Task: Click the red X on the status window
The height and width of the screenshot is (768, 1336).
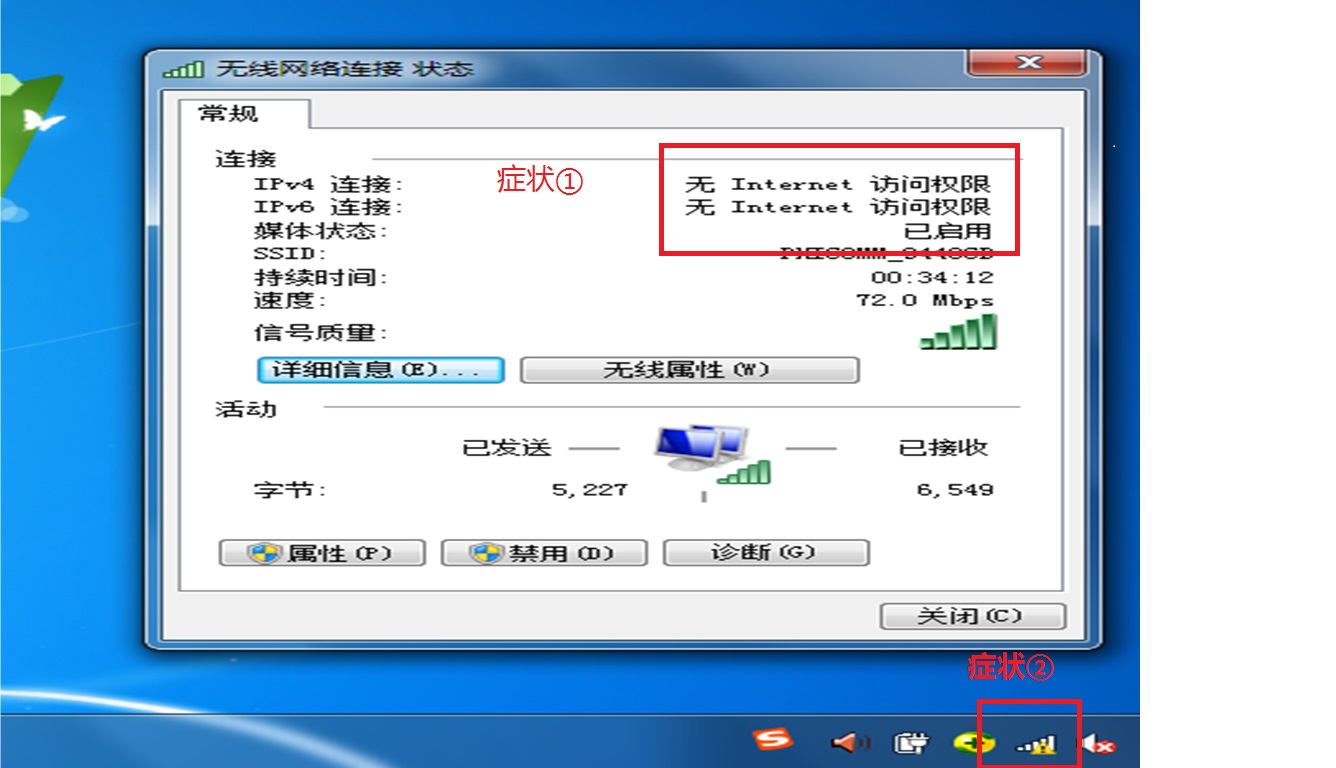Action: [1028, 62]
